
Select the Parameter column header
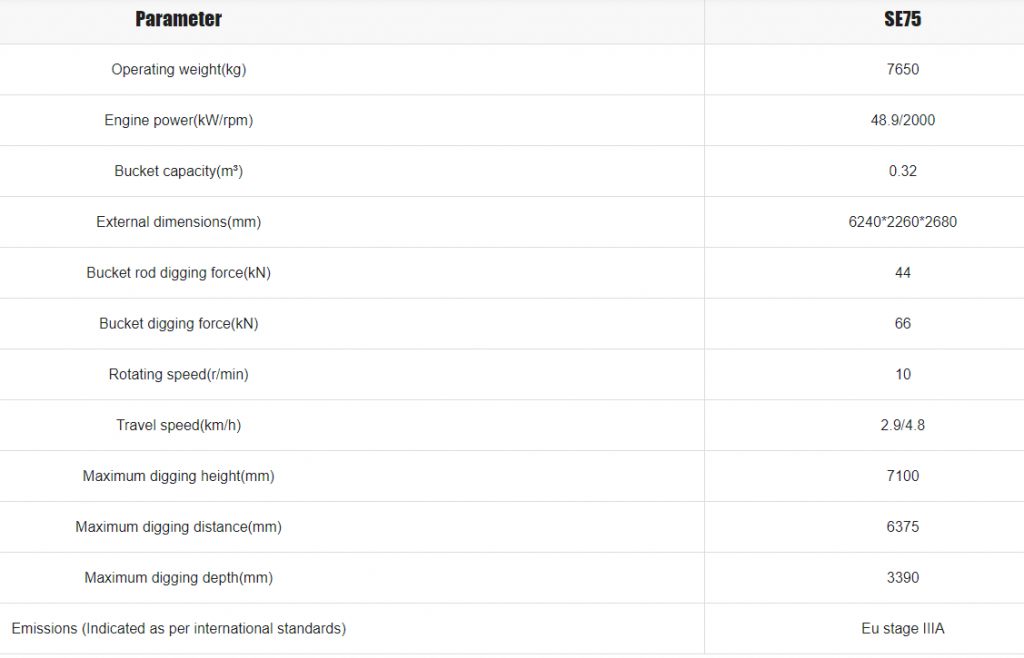178,20
